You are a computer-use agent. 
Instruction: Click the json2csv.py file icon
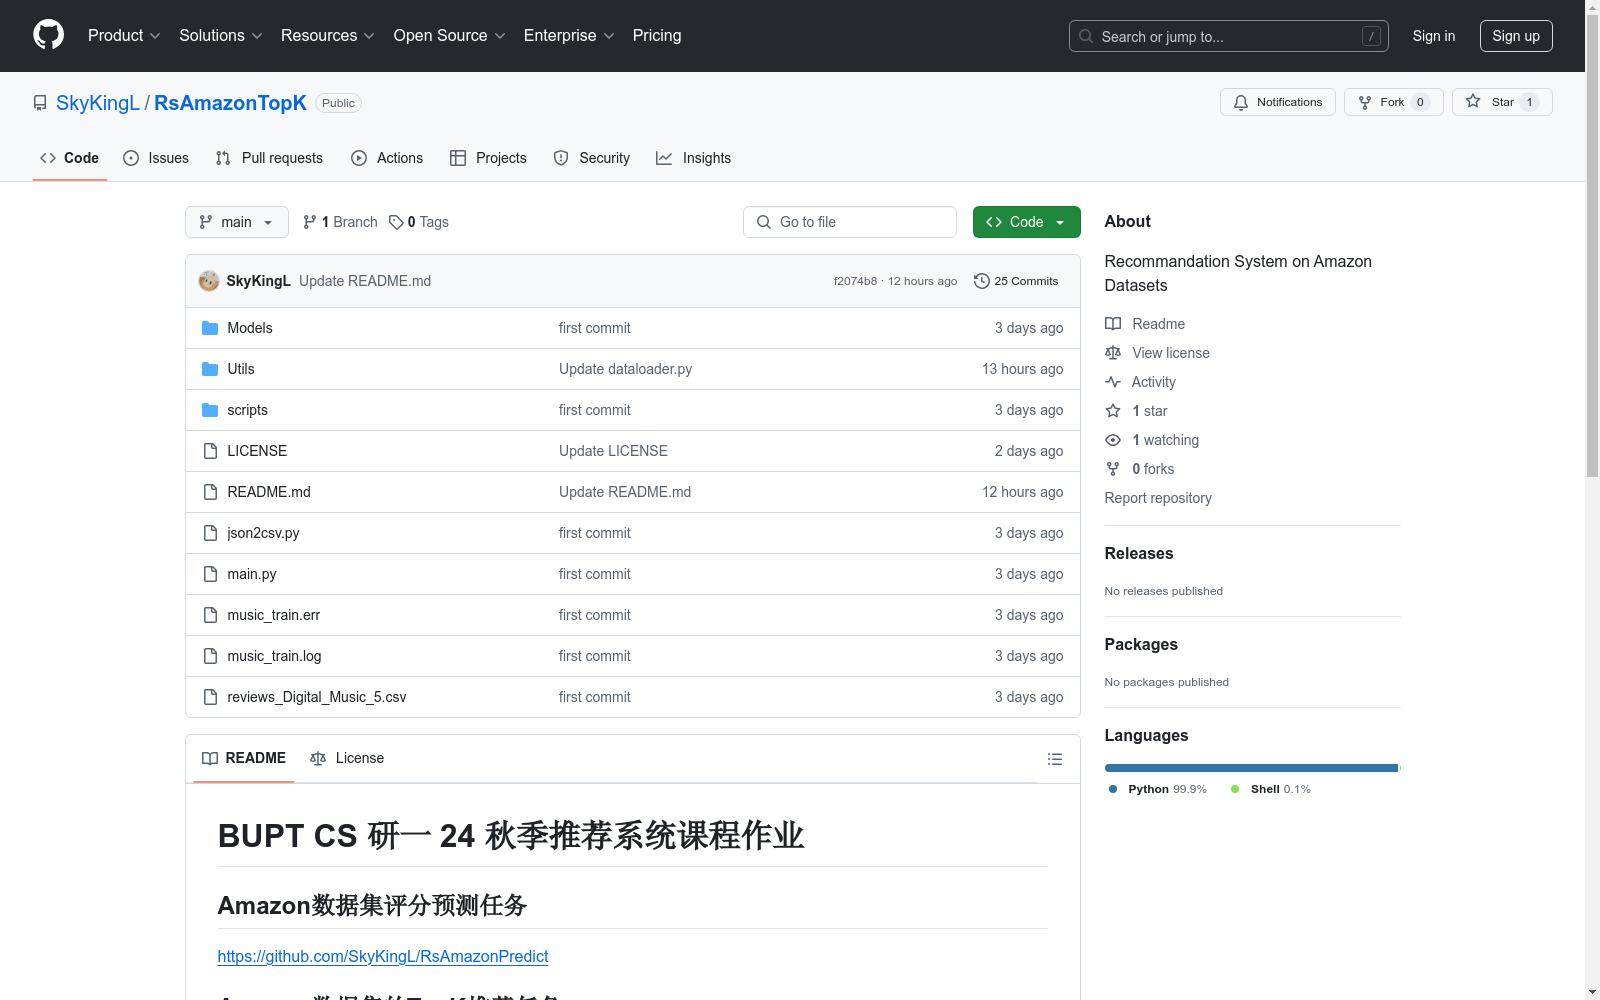coord(210,533)
